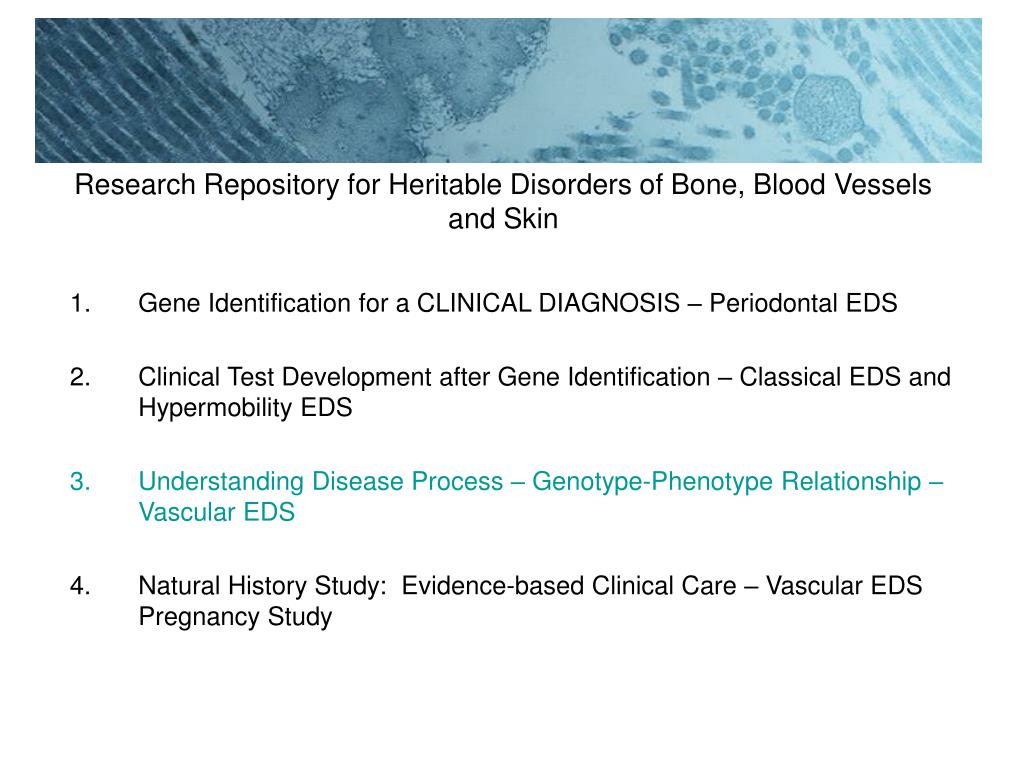Click Vascular EDS teal text in item 3

(216, 512)
